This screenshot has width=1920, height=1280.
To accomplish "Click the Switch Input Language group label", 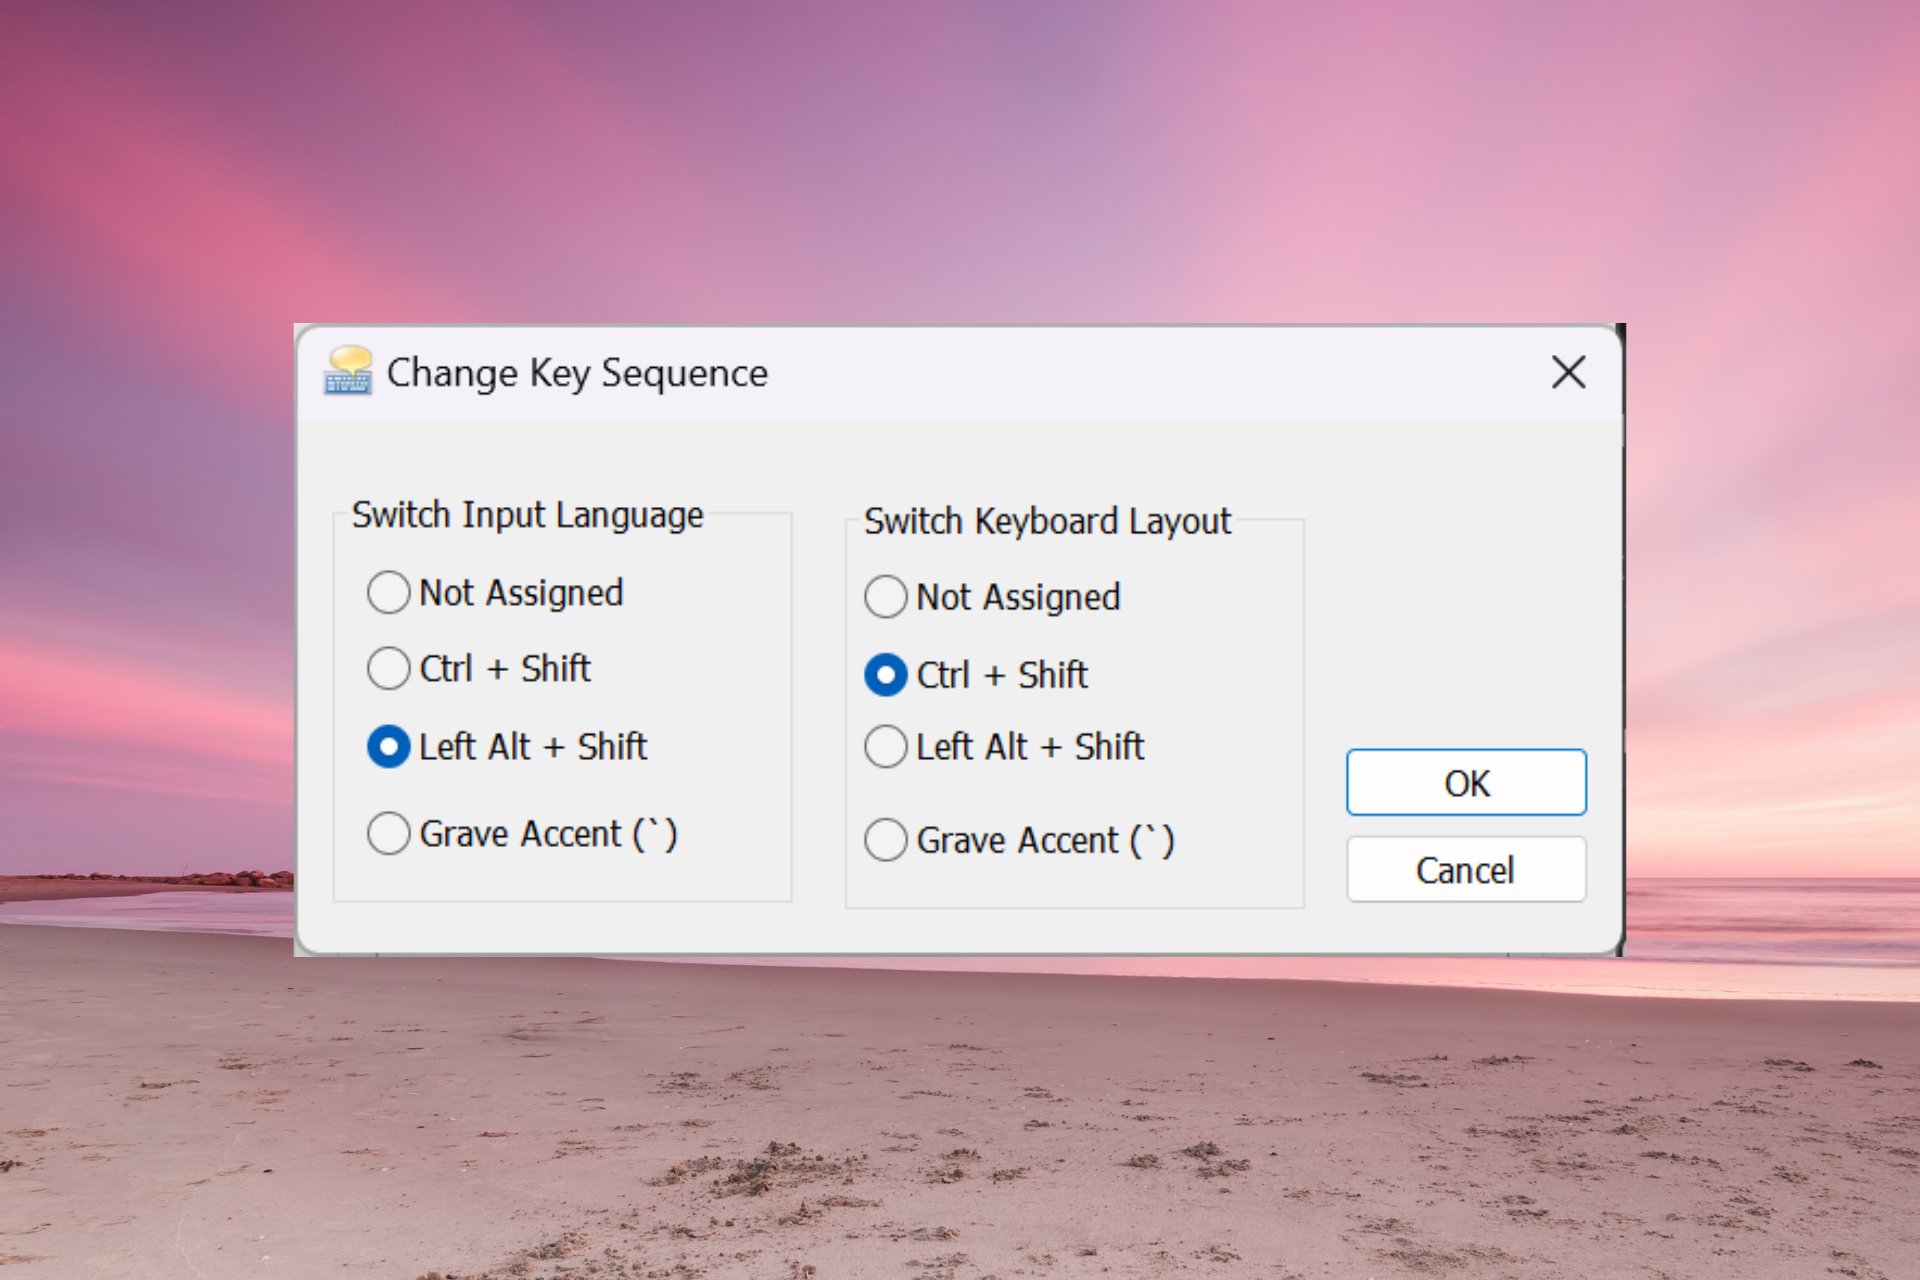I will (529, 515).
